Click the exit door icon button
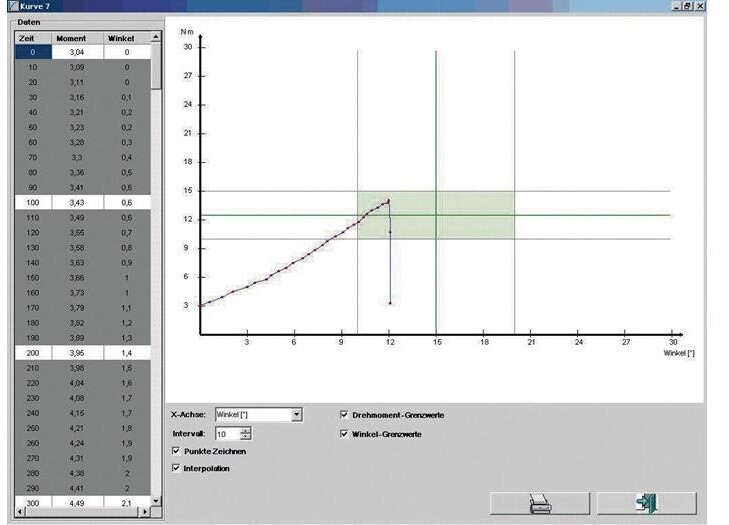 640,503
